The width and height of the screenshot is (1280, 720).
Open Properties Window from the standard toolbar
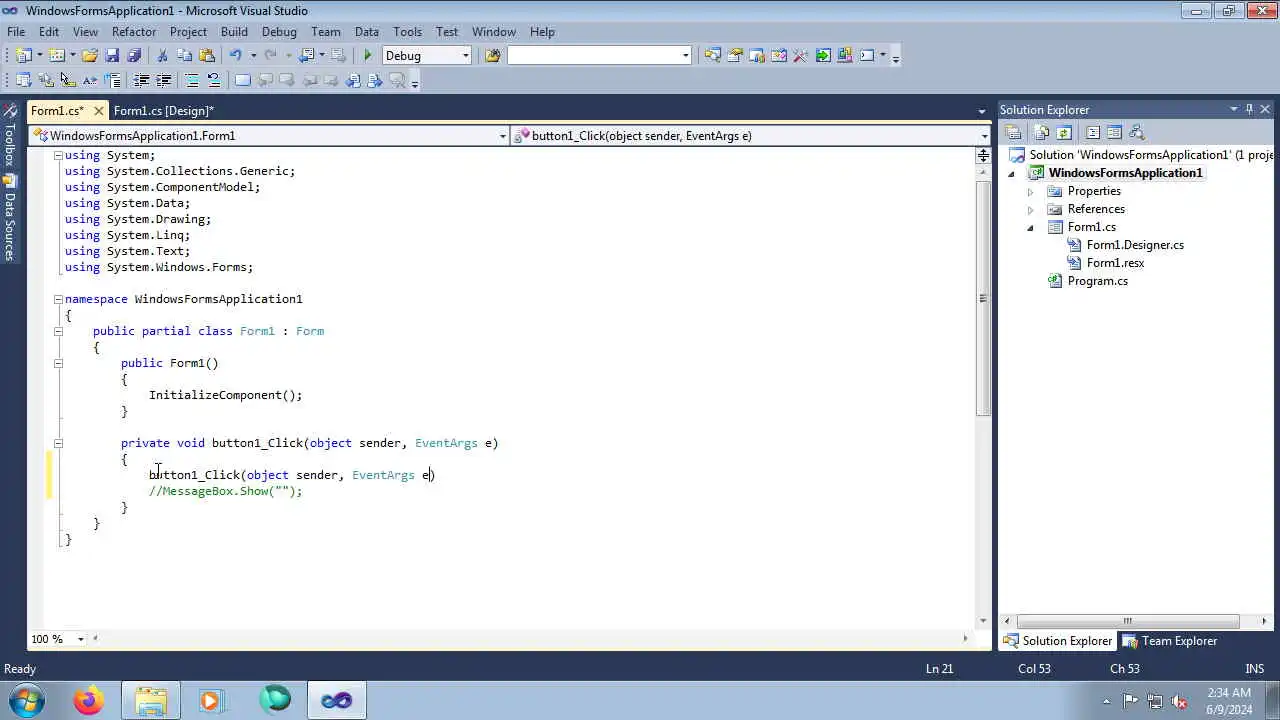(x=735, y=56)
